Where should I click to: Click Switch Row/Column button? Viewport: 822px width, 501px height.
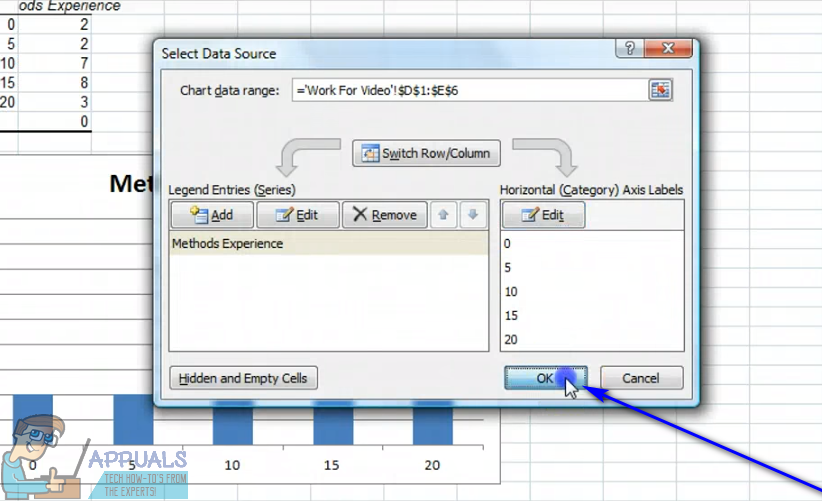427,154
